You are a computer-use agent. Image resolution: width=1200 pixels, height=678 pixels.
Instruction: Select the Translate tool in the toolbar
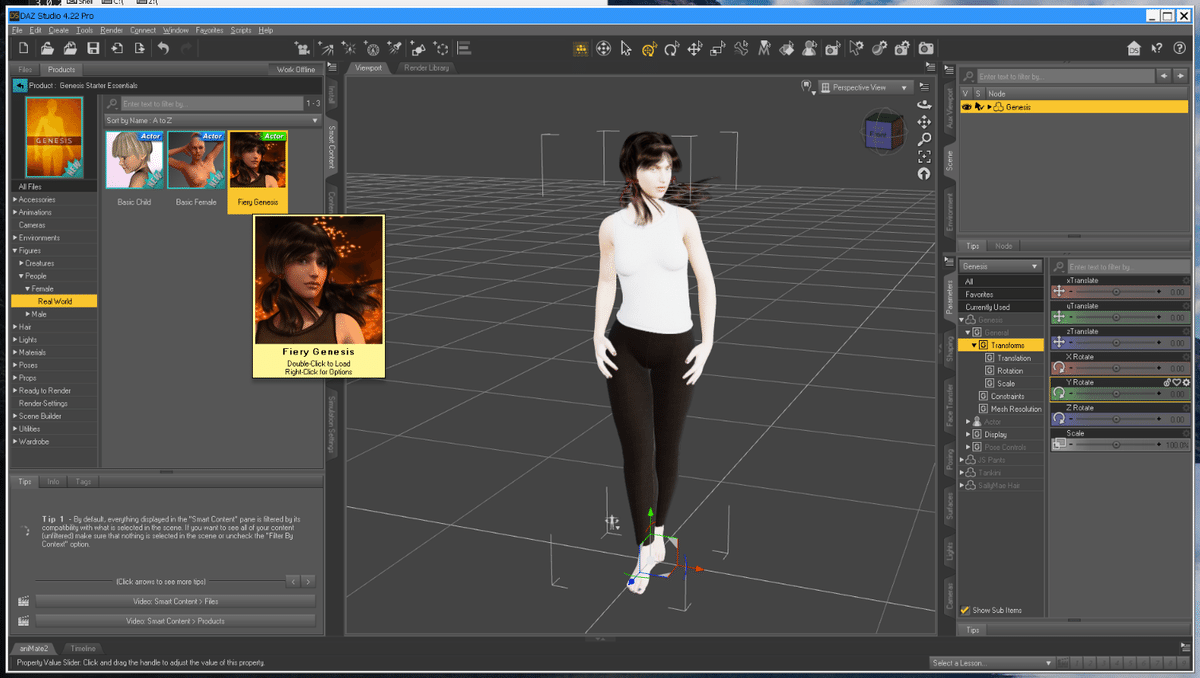(695, 48)
